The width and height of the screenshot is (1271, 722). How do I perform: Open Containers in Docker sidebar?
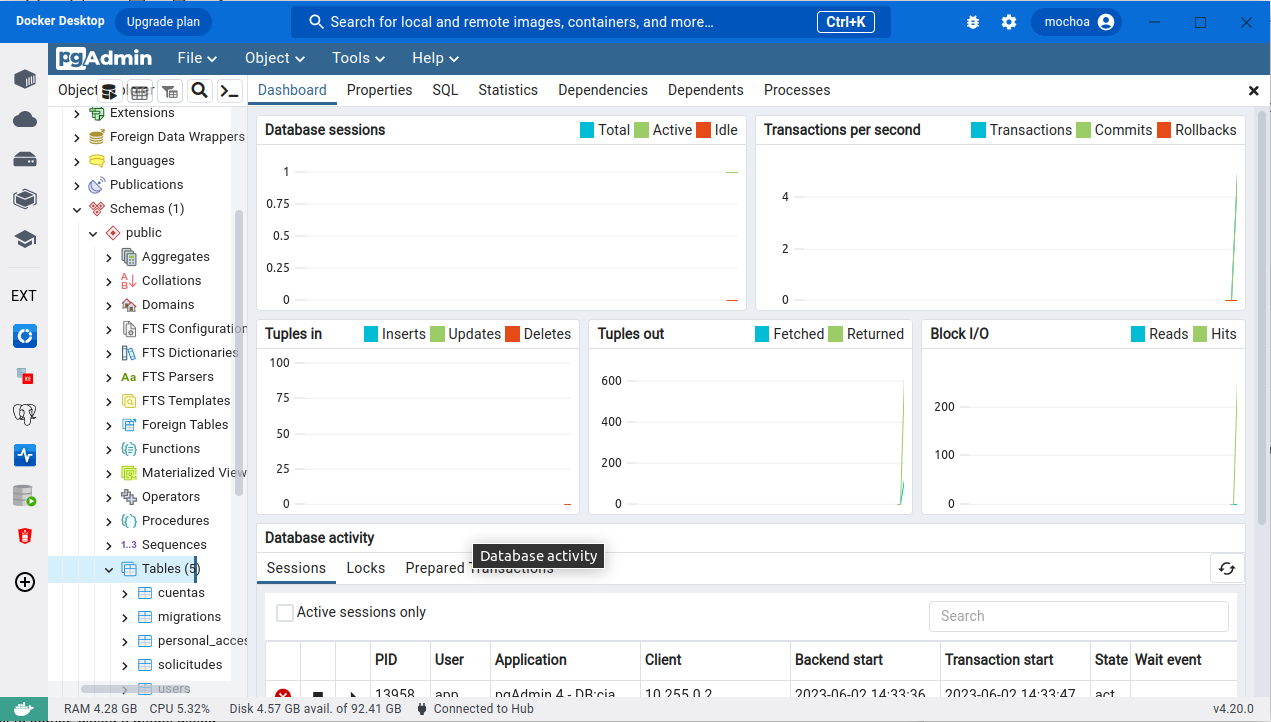coord(25,79)
